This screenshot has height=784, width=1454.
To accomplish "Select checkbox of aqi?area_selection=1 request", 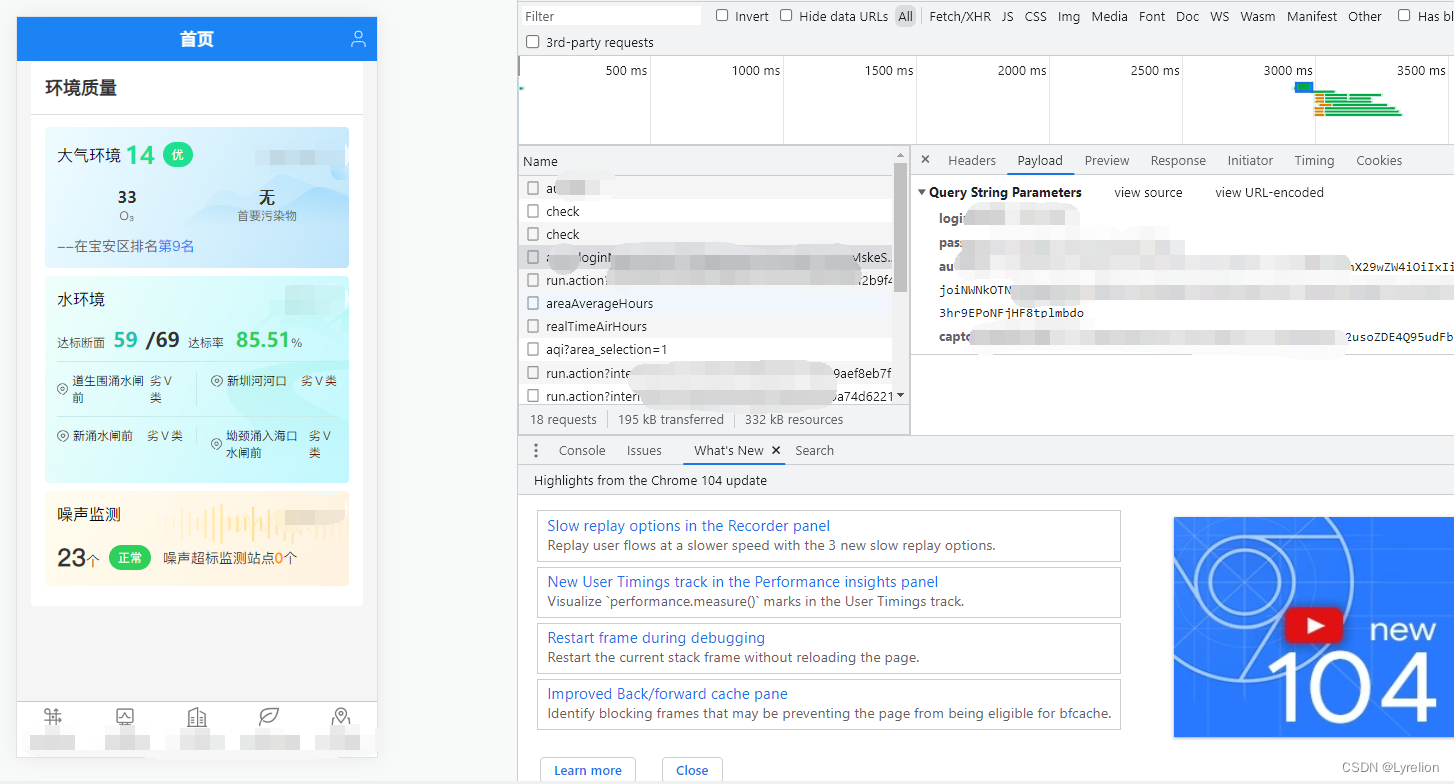I will [x=533, y=349].
